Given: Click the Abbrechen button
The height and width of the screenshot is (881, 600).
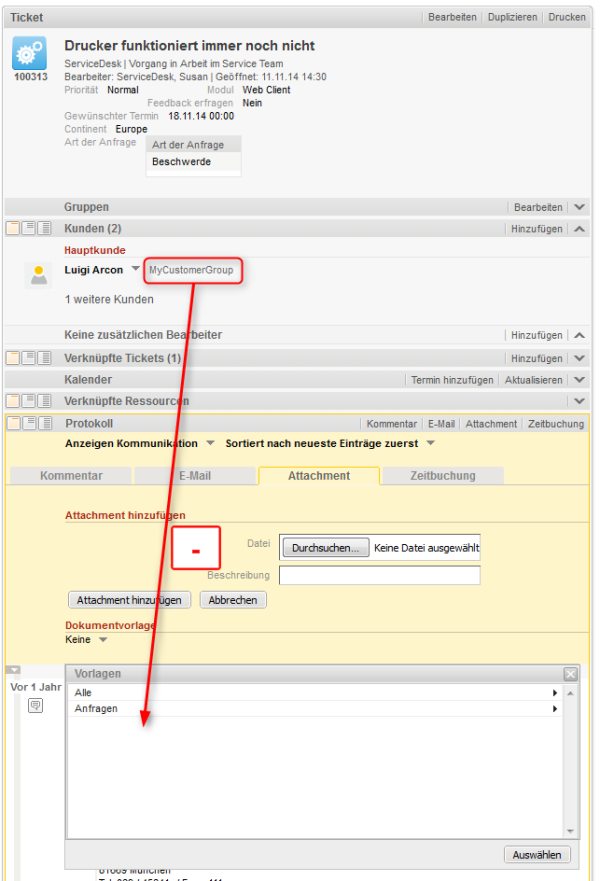Looking at the screenshot, I should (x=233, y=600).
